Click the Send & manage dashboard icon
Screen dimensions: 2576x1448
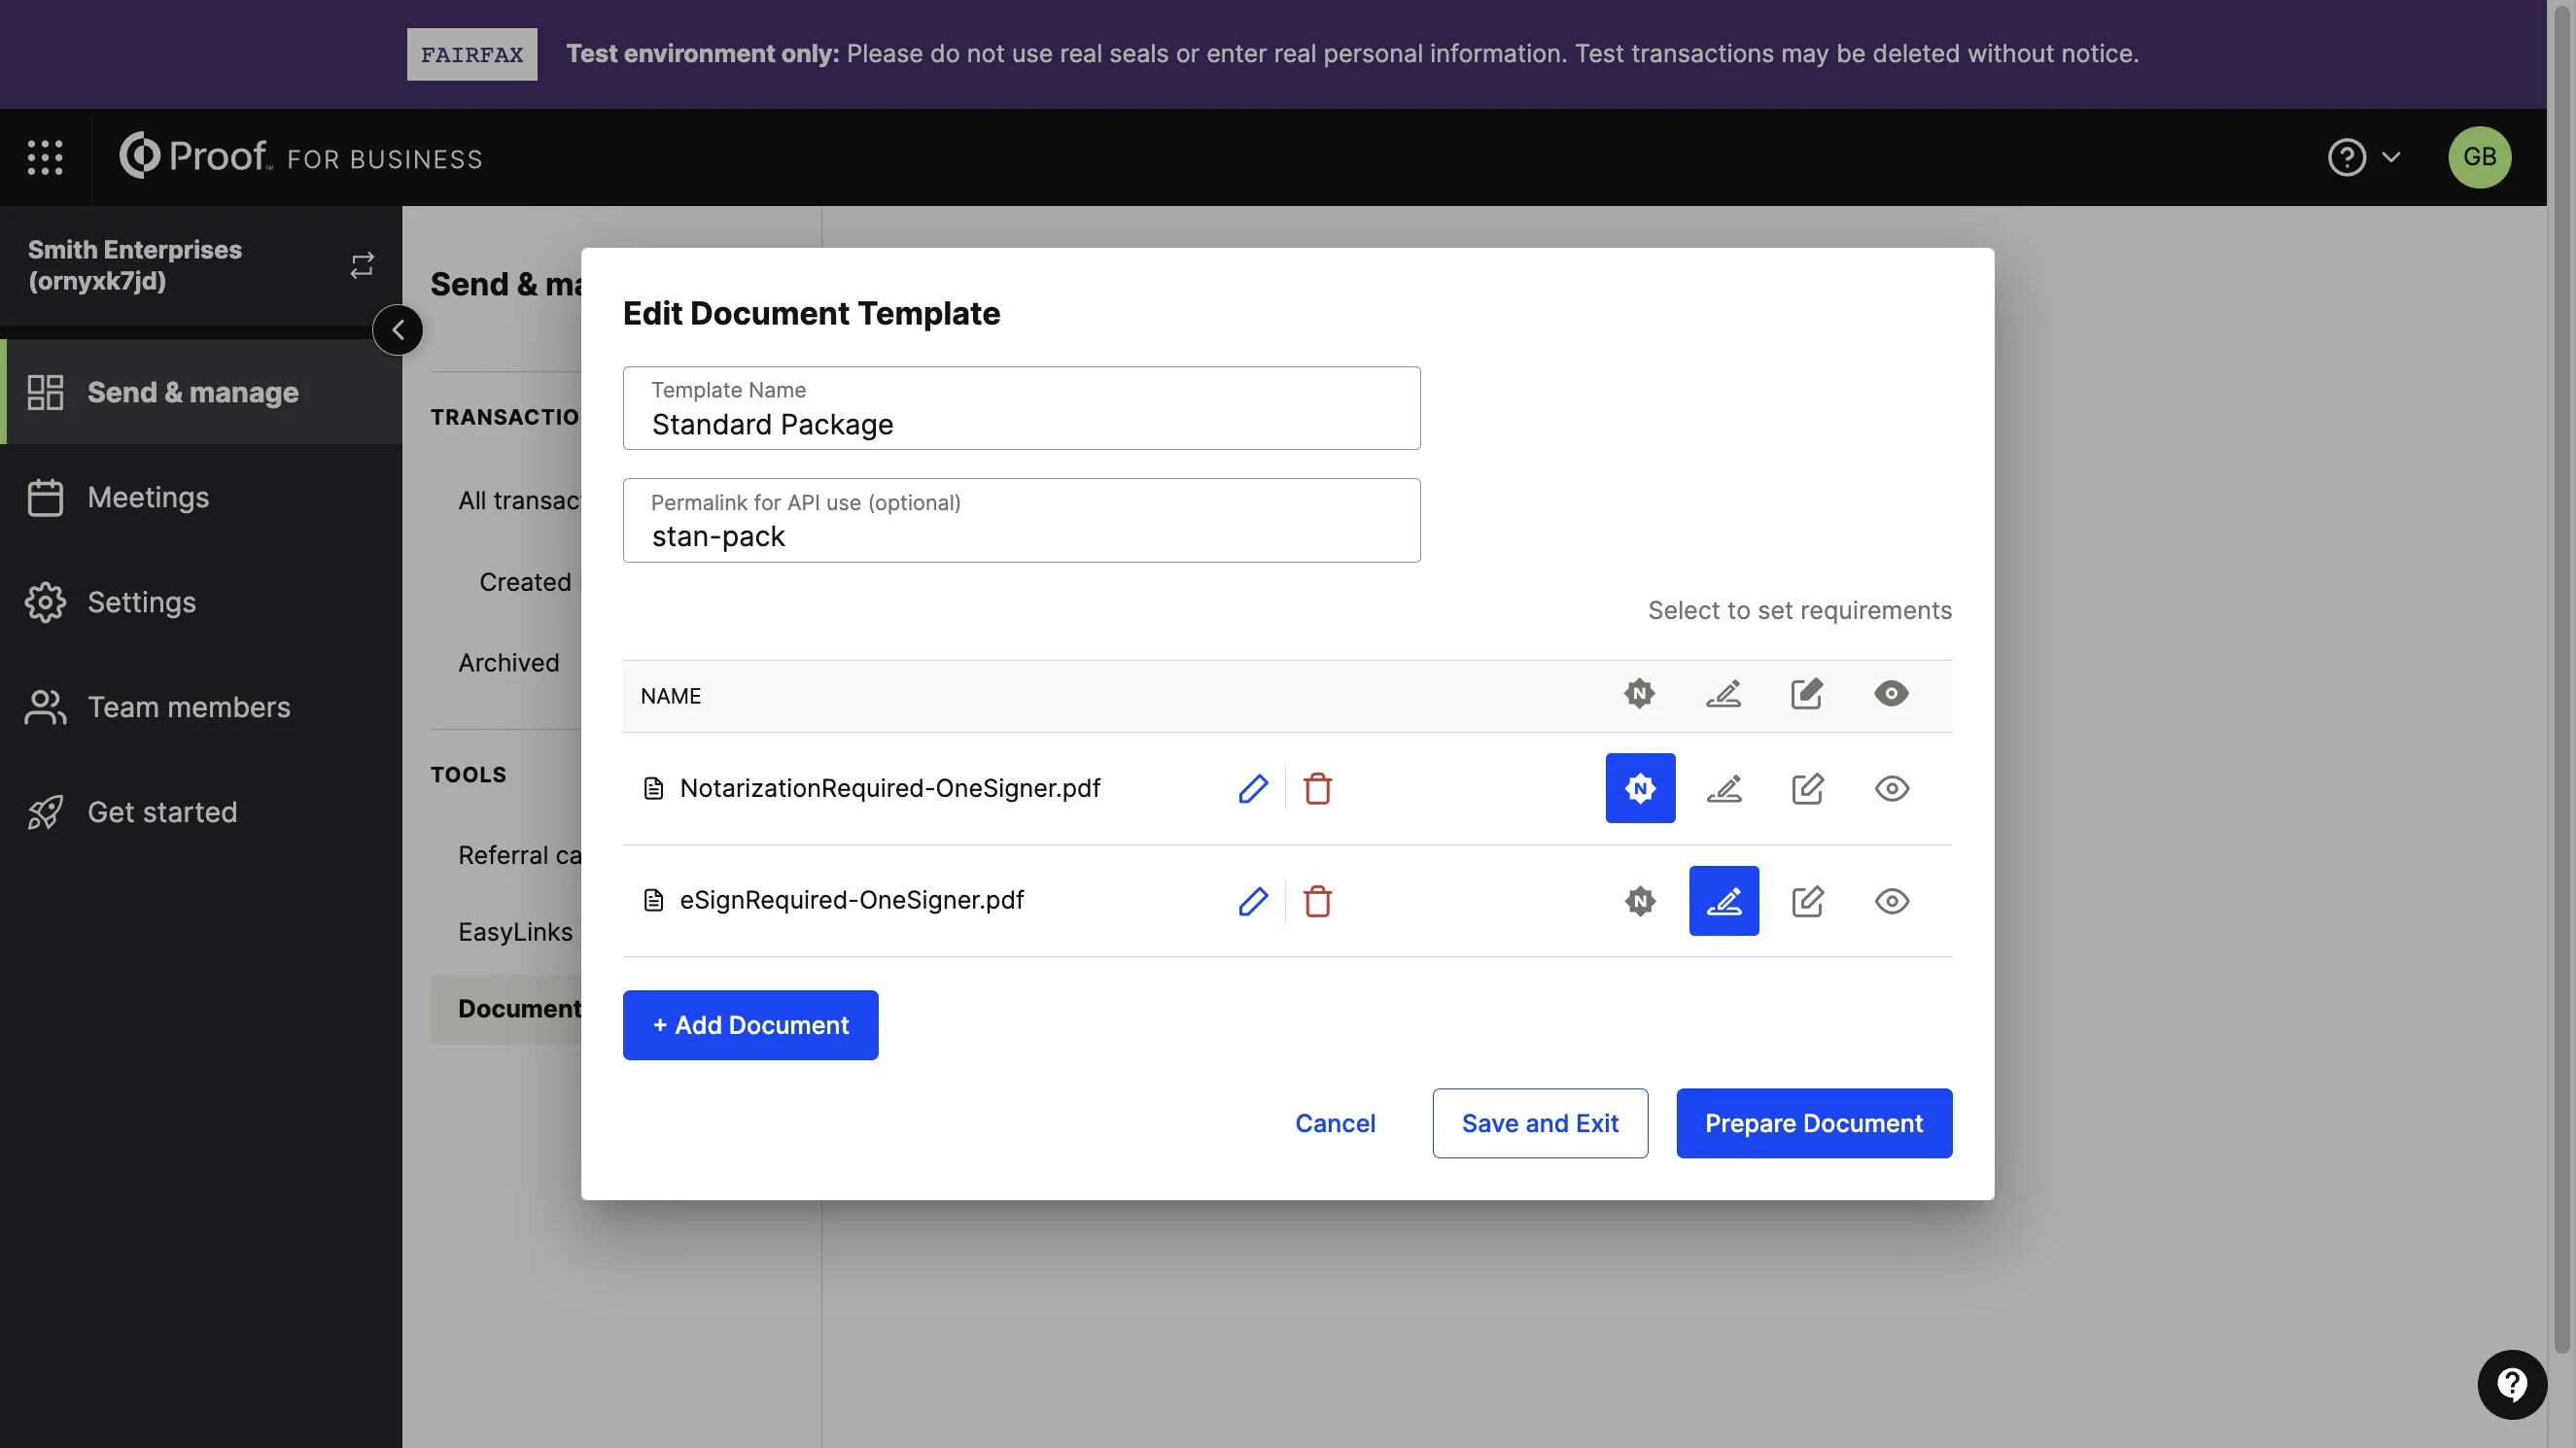tap(45, 392)
